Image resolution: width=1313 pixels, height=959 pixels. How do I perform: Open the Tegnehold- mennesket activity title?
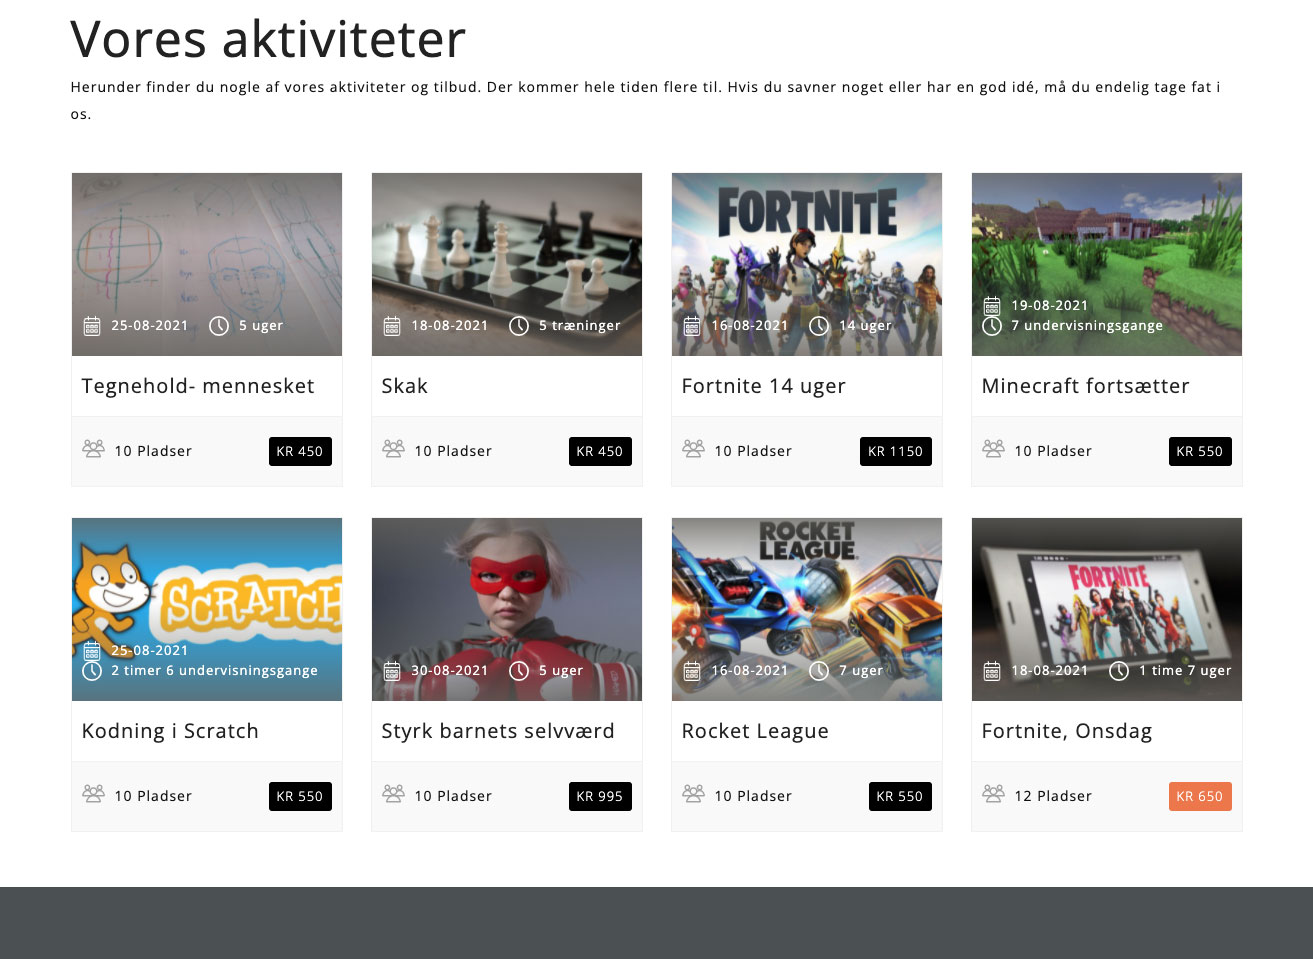(198, 386)
